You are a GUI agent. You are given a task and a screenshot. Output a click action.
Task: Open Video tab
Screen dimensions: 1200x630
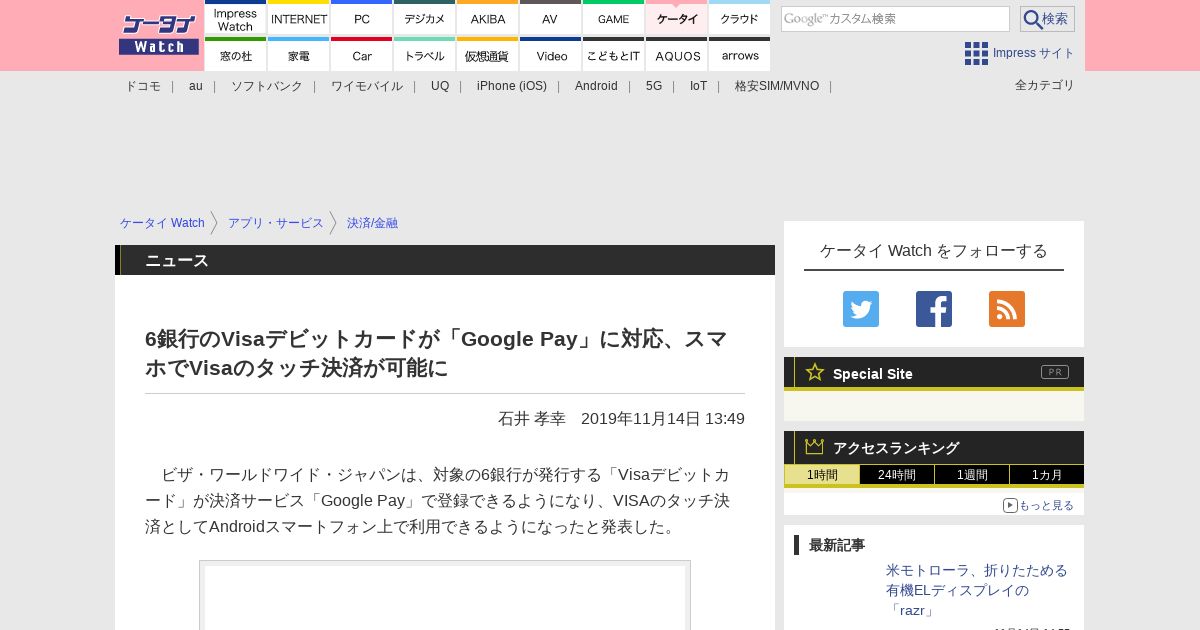(551, 55)
